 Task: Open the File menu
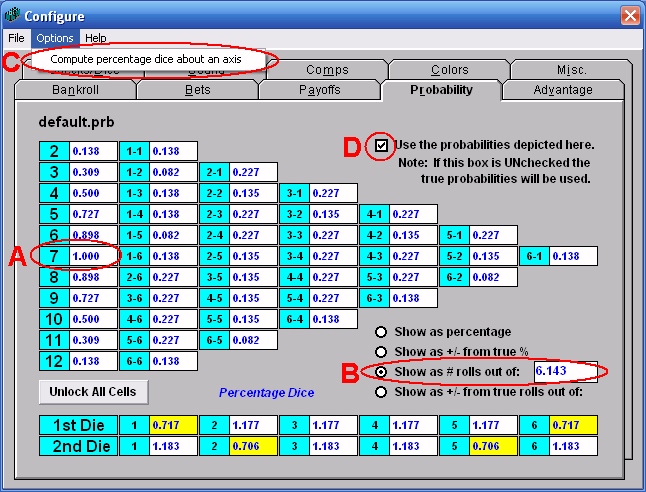pos(16,38)
